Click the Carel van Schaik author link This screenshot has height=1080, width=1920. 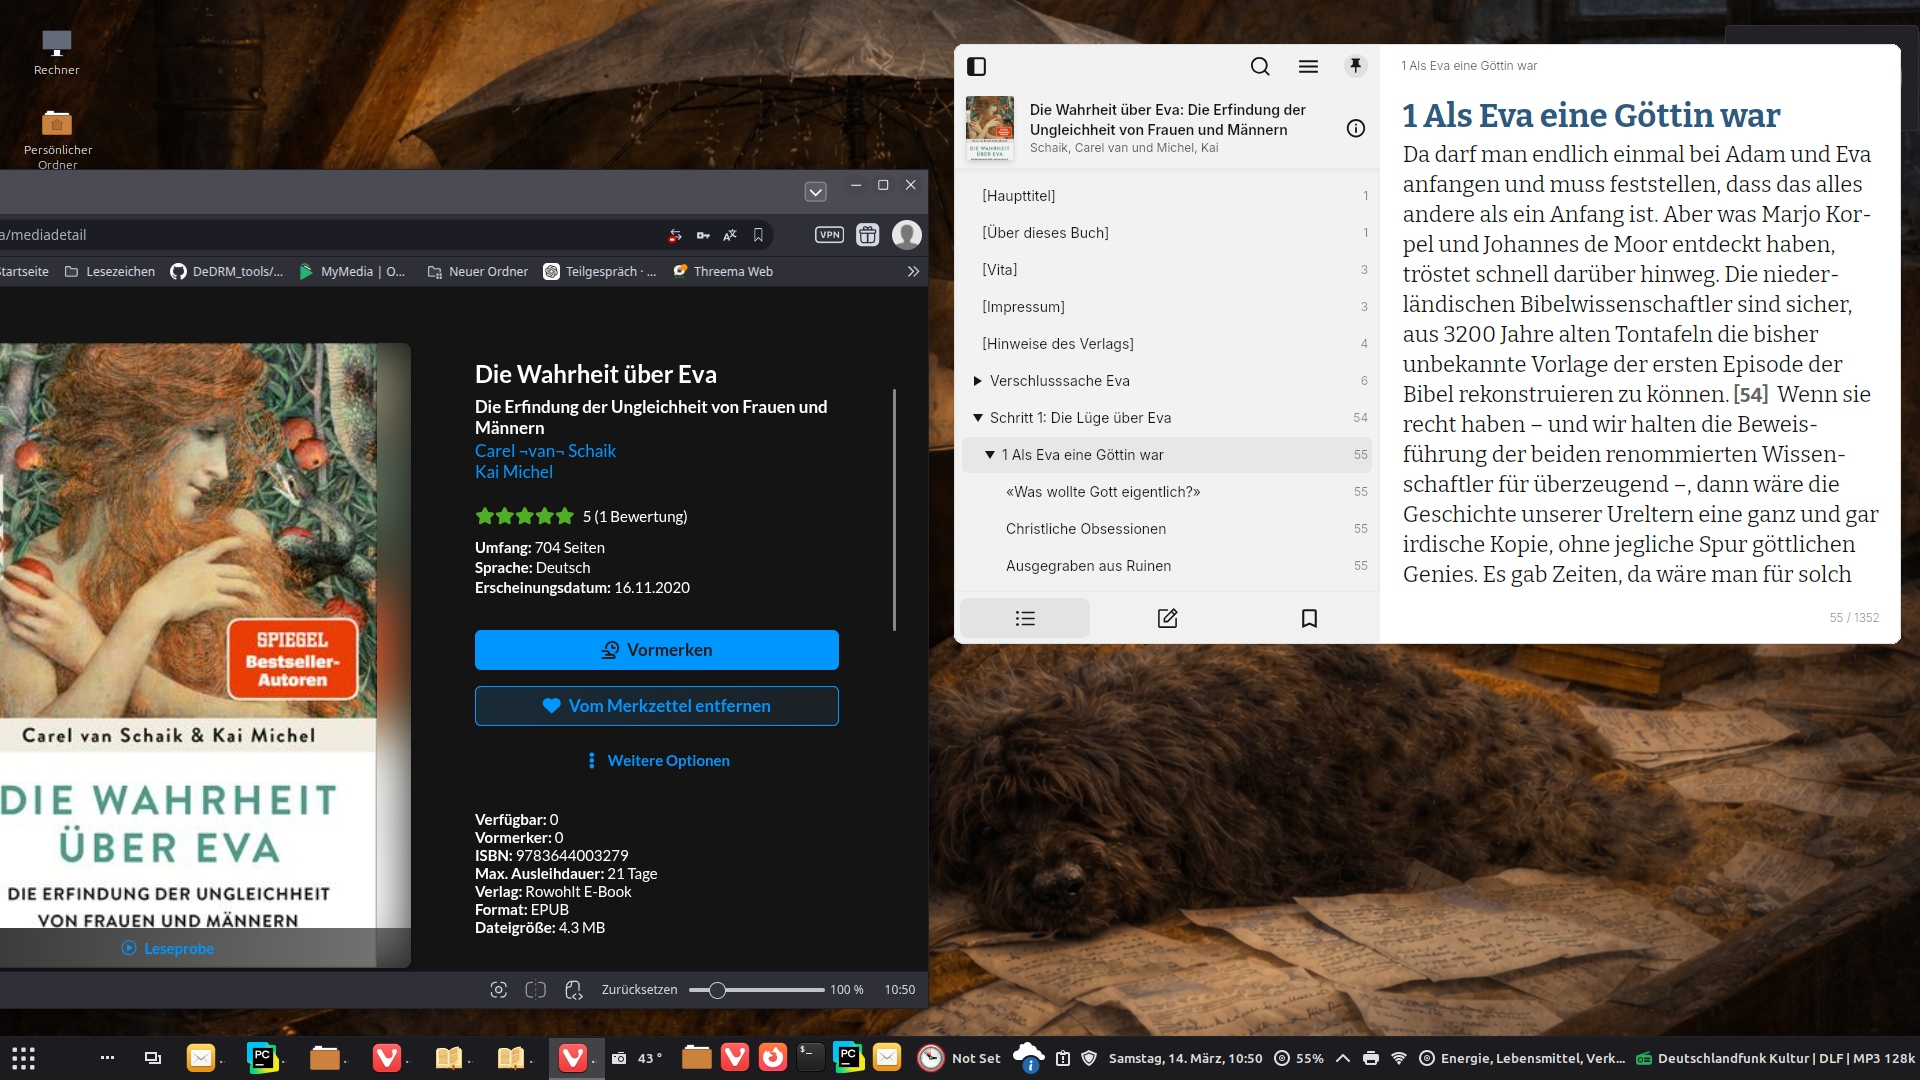pos(545,451)
